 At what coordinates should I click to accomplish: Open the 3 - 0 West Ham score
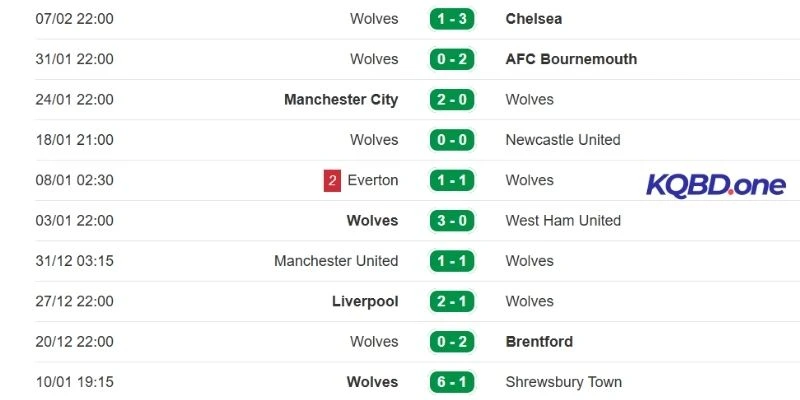click(452, 221)
